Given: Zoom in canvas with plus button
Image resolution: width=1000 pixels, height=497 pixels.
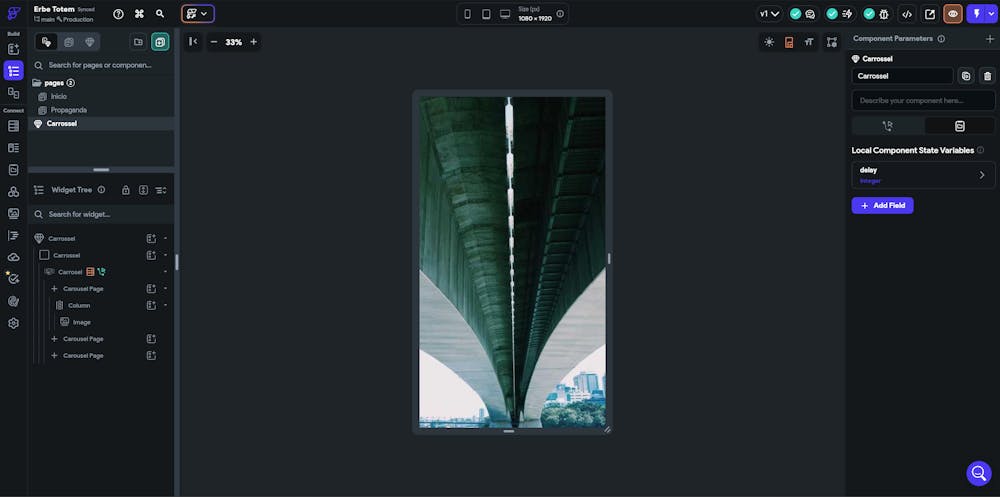Looking at the screenshot, I should [x=253, y=42].
